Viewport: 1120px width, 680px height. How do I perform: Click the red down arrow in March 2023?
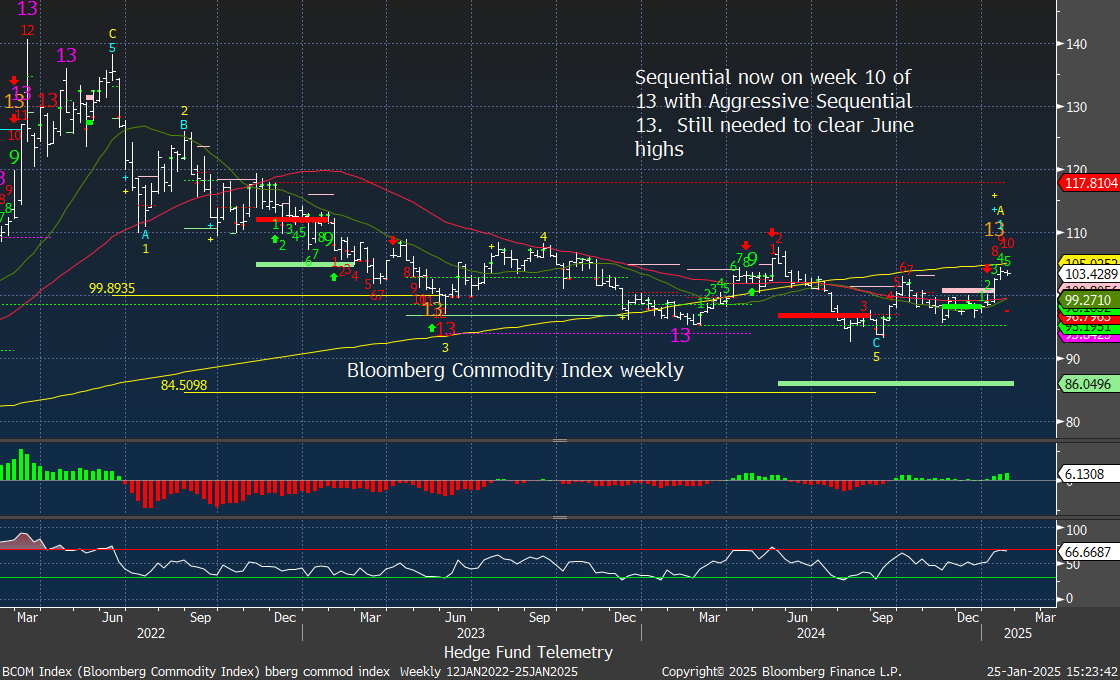(x=394, y=241)
